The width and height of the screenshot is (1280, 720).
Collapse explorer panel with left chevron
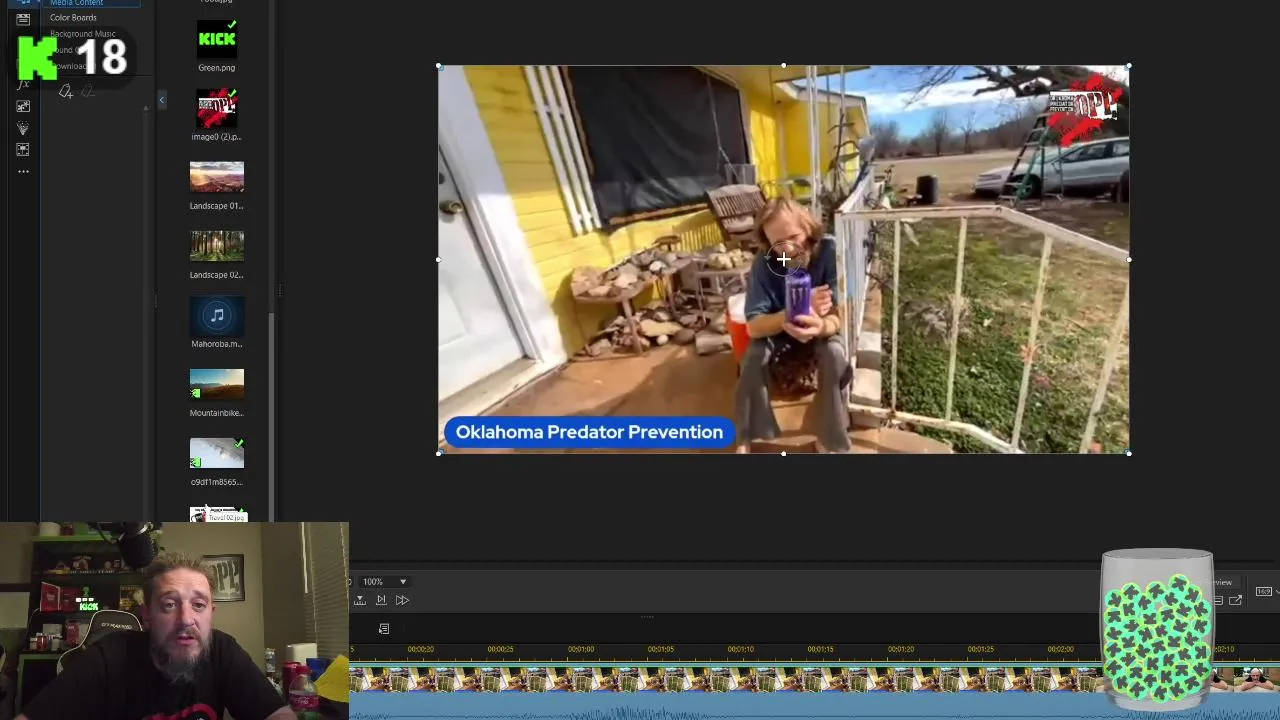161,99
